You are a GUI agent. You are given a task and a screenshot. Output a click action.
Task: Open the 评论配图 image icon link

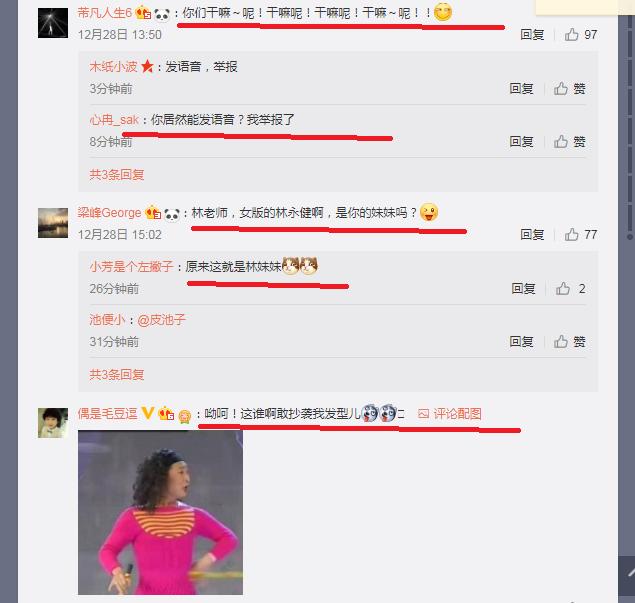point(450,414)
